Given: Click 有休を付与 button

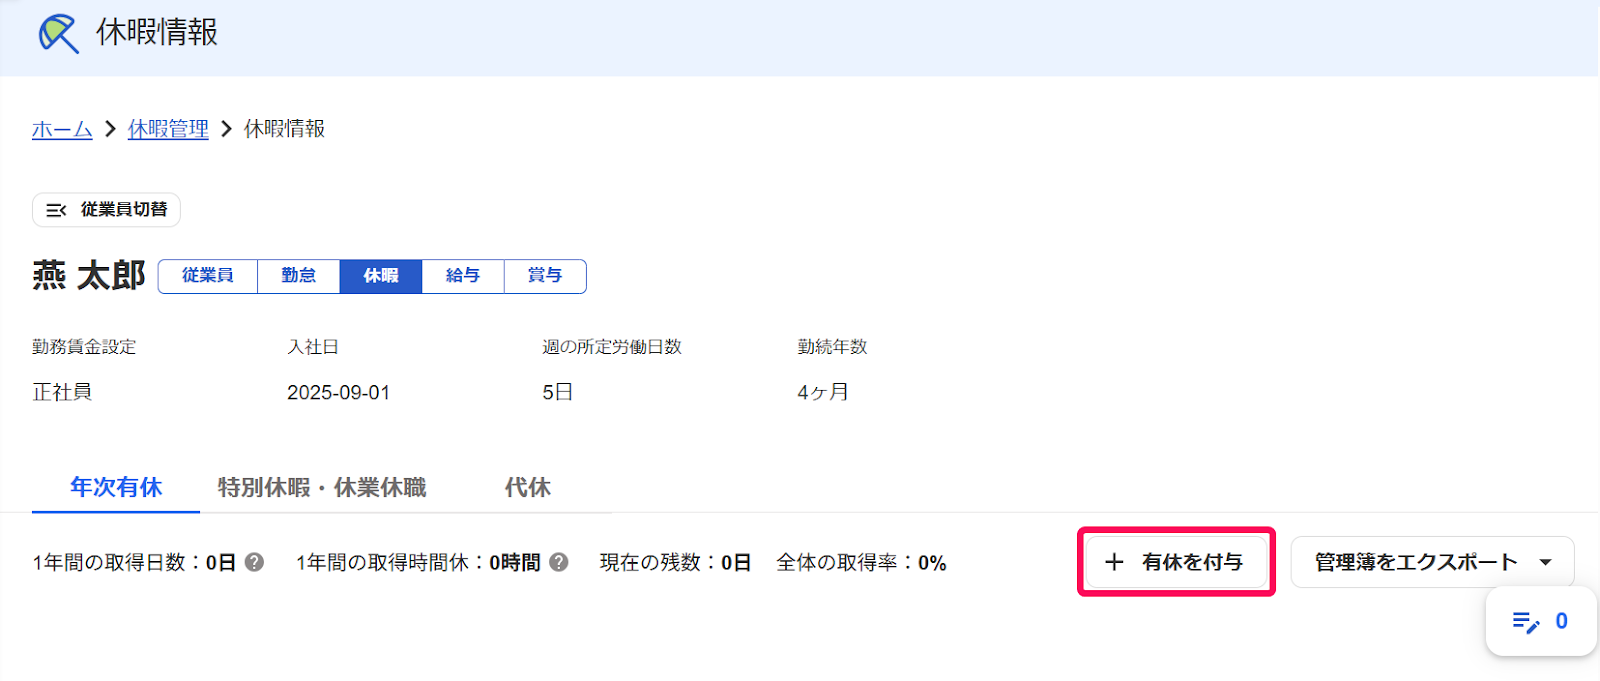Looking at the screenshot, I should [1176, 562].
